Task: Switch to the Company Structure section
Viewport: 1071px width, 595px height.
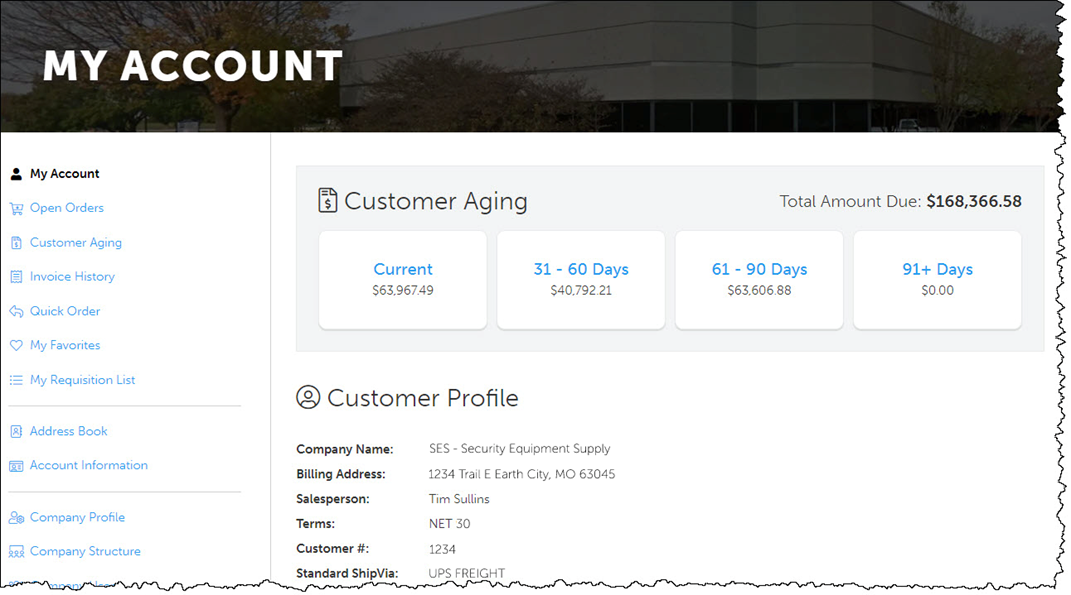Action: (84, 551)
